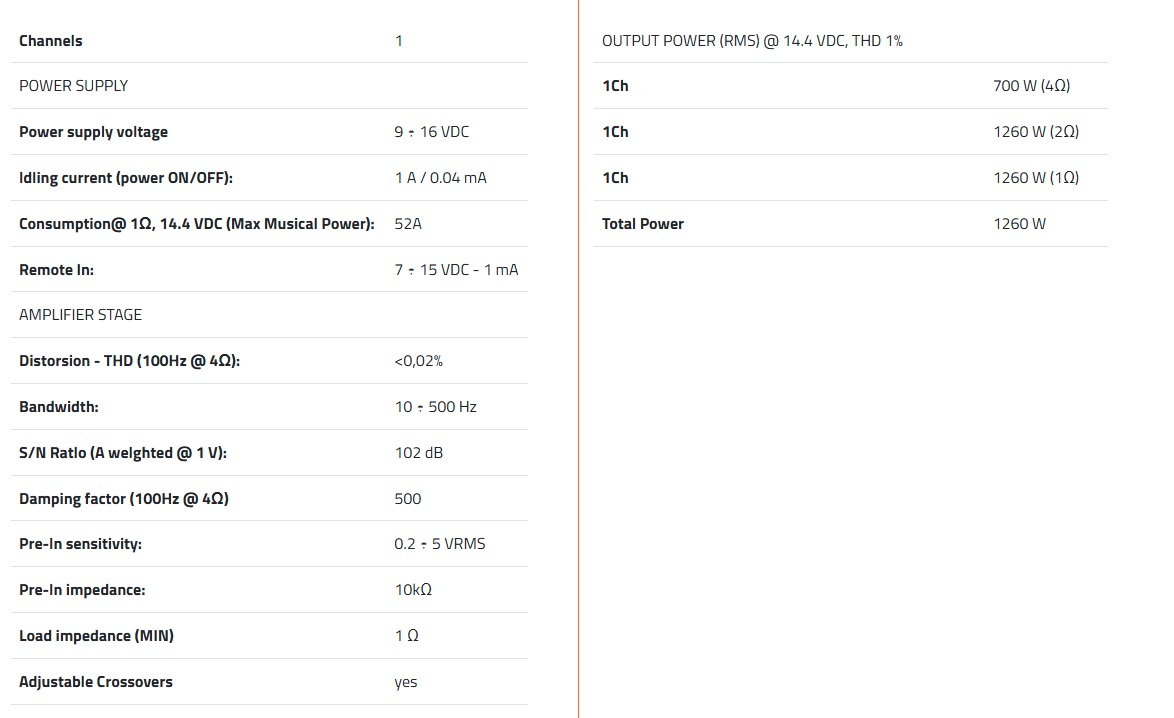Viewport: 1174px width, 718px height.
Task: Select the 10 ÷ 500 Hz bandwidth value
Action: [x=435, y=407]
